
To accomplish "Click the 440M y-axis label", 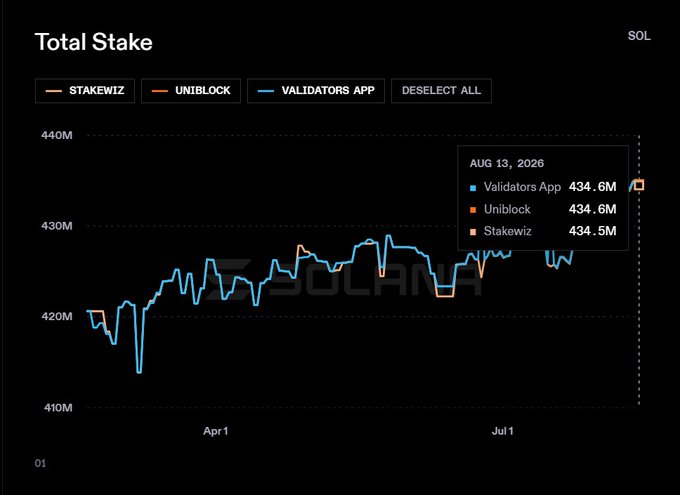I will (x=57, y=135).
